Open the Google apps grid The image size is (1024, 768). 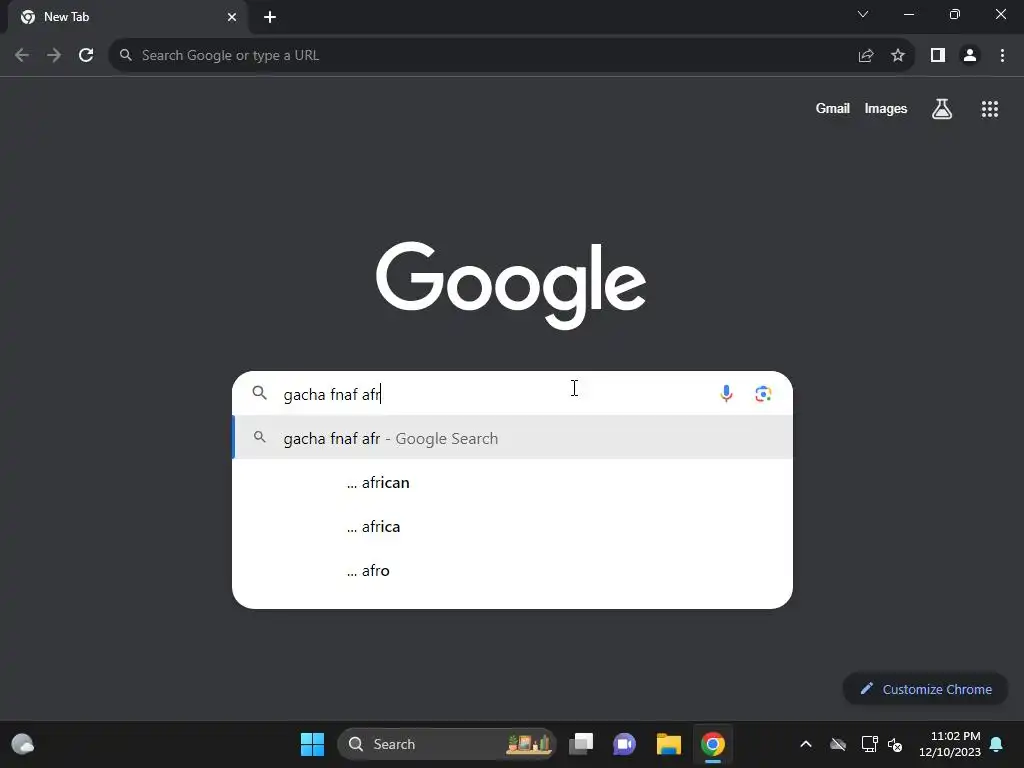989,109
